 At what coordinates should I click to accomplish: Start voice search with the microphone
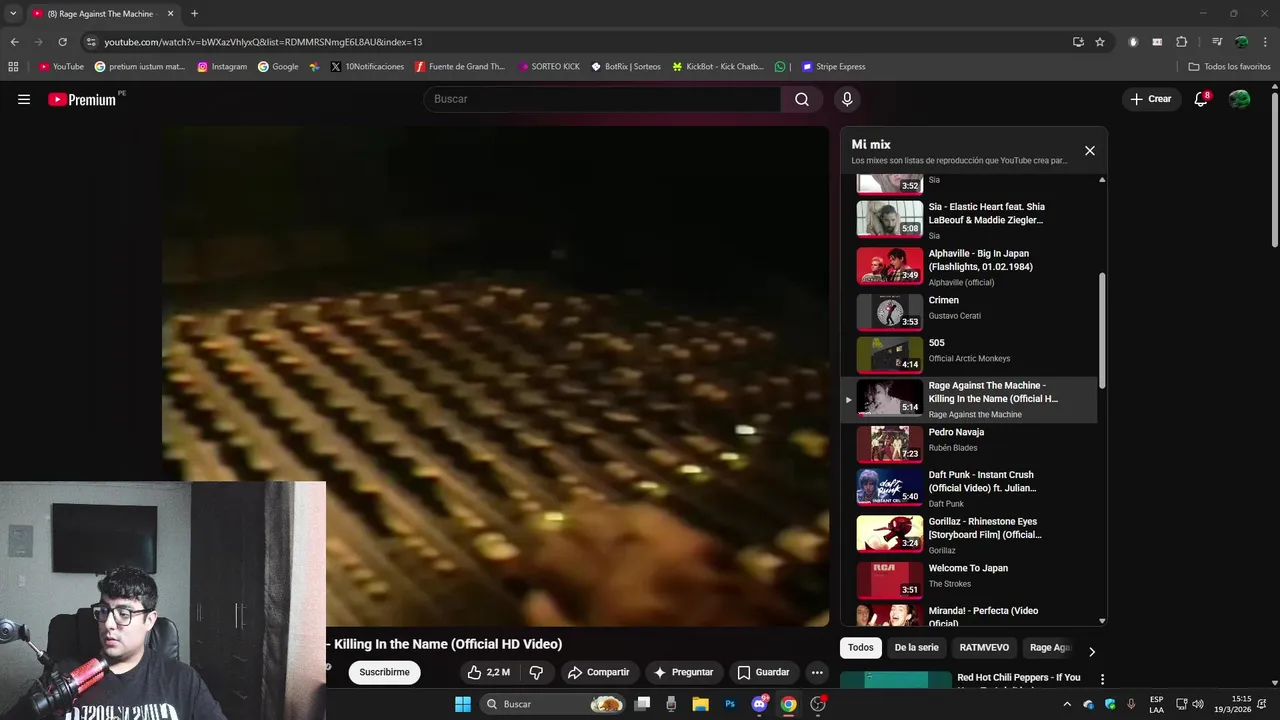pyautogui.click(x=847, y=99)
